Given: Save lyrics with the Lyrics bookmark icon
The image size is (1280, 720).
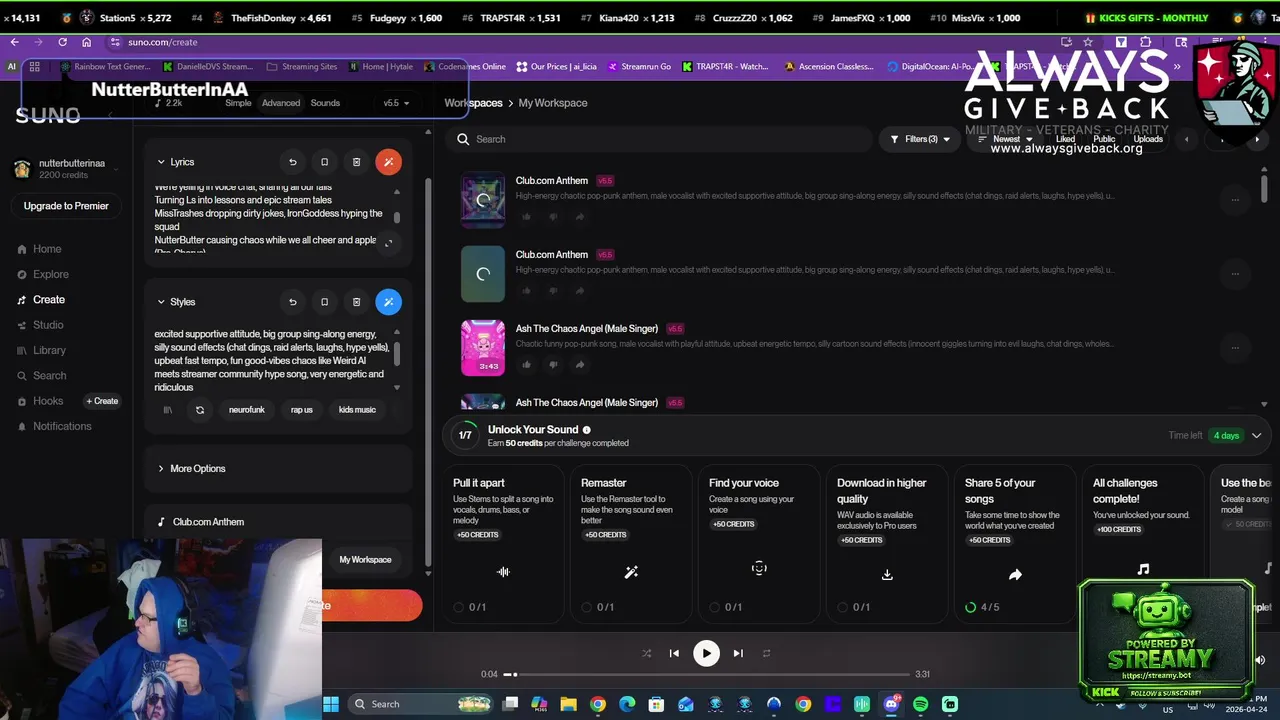Looking at the screenshot, I should 324,162.
